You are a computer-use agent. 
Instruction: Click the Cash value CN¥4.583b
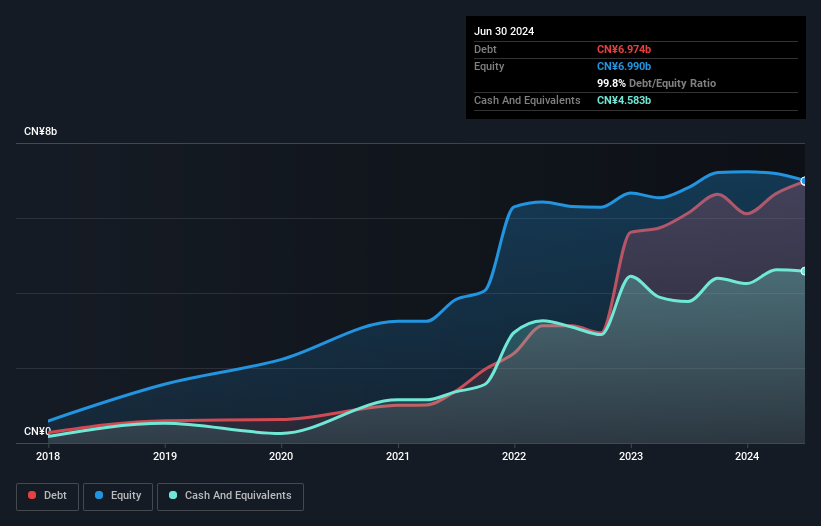(624, 100)
